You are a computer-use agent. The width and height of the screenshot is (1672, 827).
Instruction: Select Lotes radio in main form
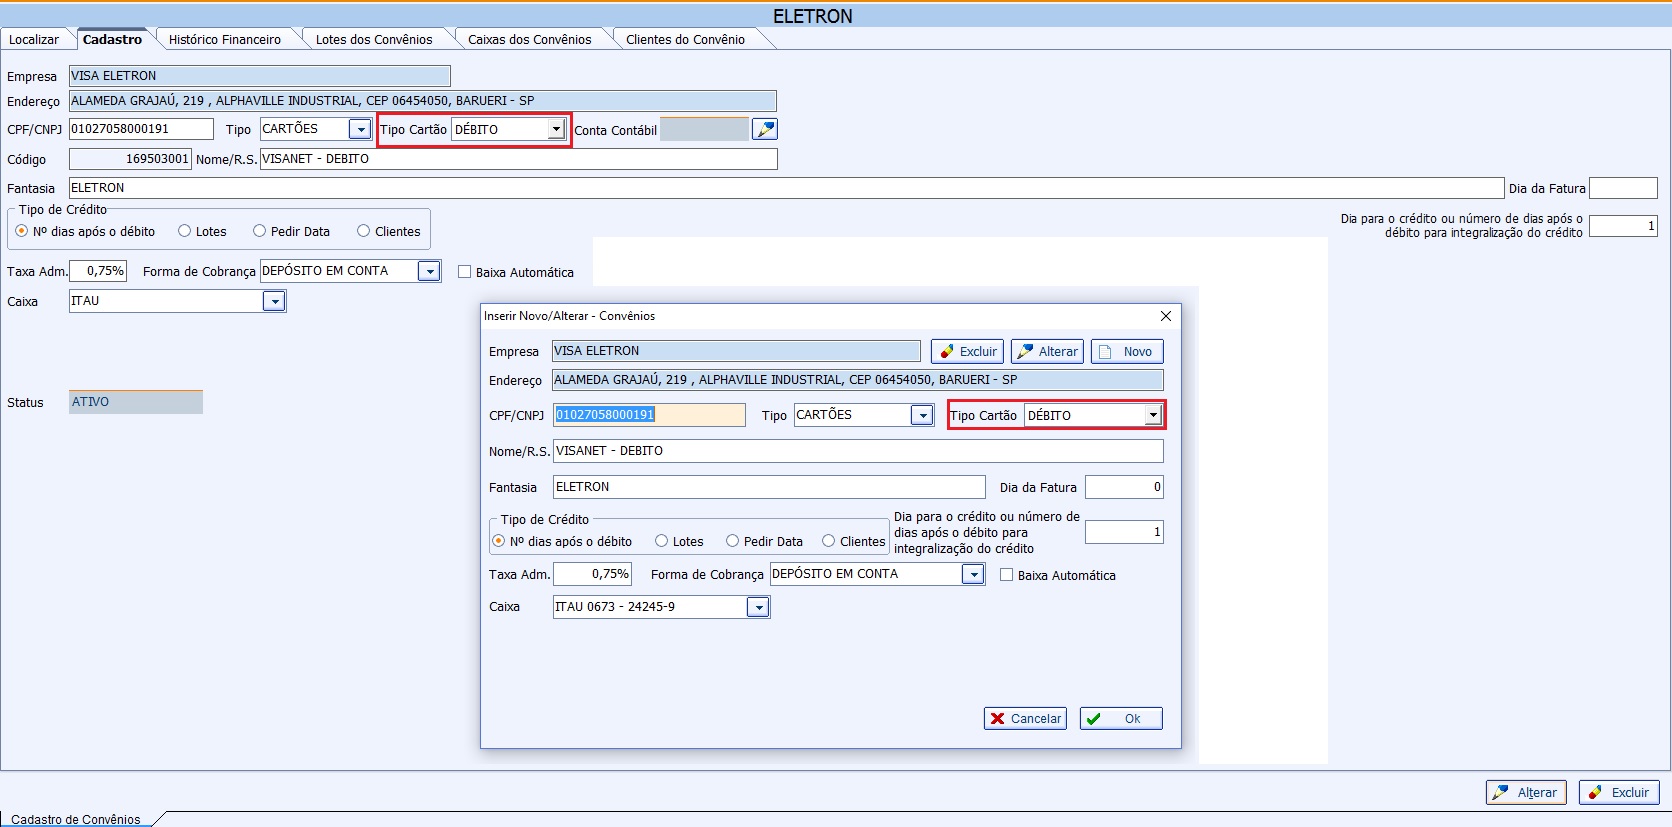click(184, 231)
